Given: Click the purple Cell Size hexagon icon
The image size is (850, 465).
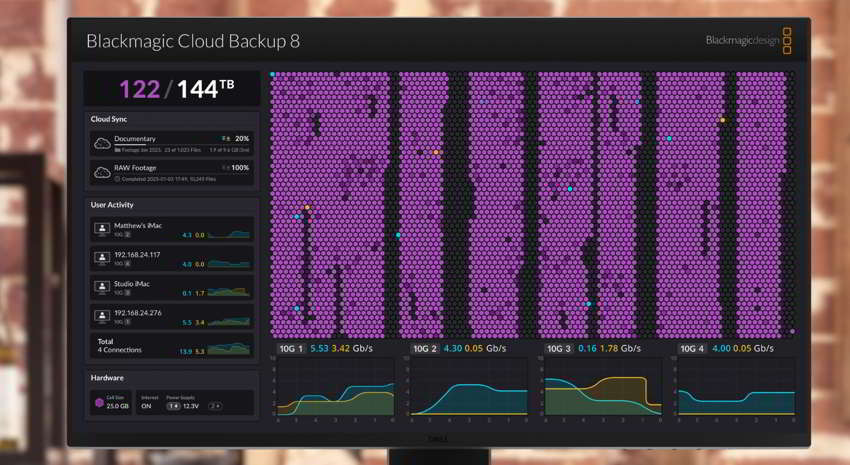Looking at the screenshot, I should (99, 402).
